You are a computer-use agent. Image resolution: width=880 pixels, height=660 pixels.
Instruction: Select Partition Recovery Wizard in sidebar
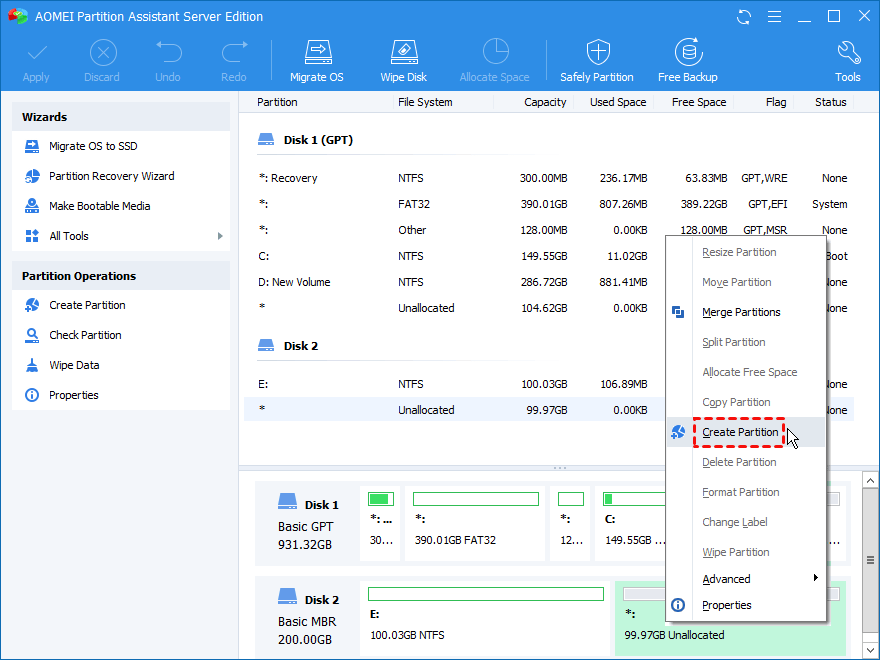(112, 176)
